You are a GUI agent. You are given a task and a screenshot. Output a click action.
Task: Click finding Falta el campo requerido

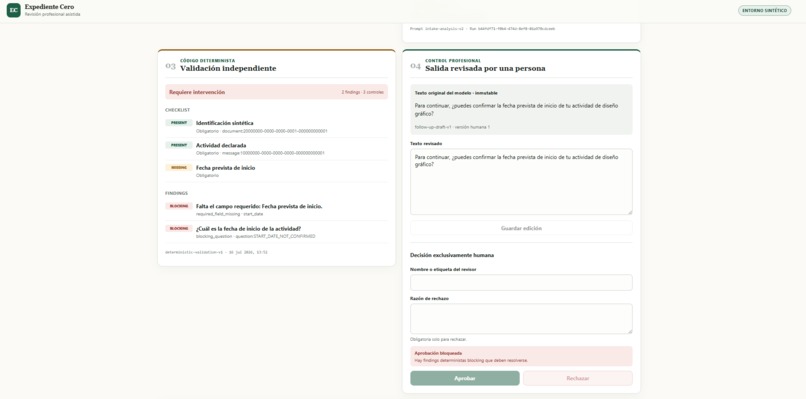pyautogui.click(x=277, y=209)
